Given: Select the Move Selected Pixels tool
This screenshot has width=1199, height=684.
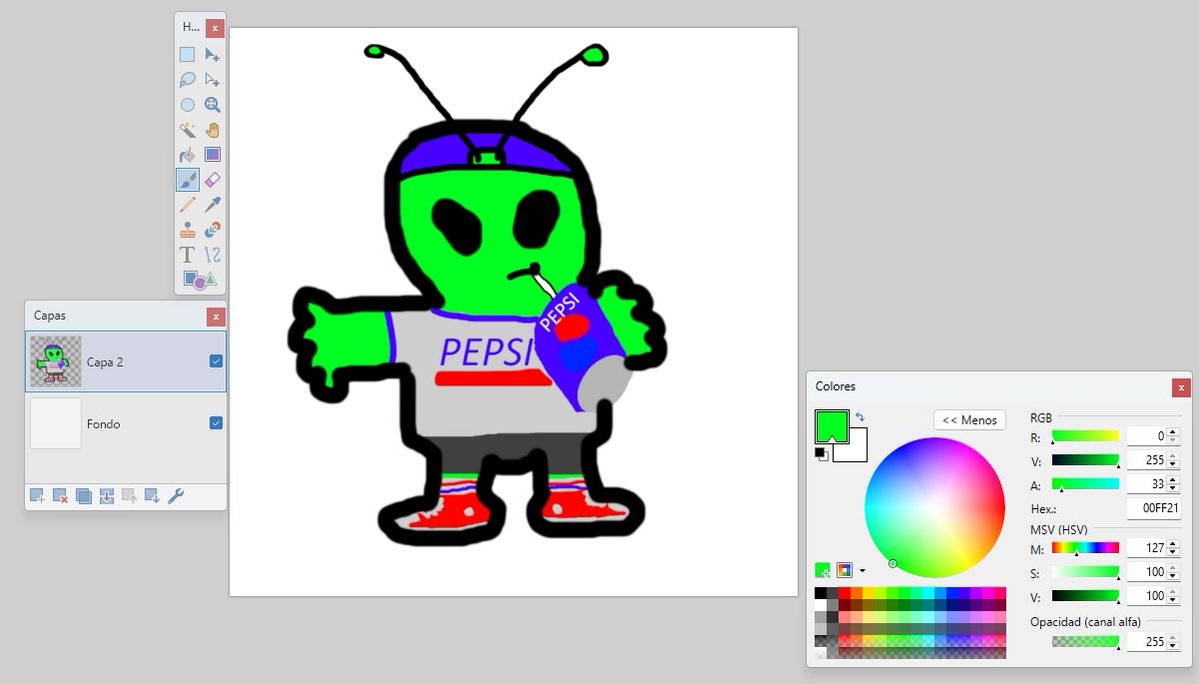Looking at the screenshot, I should point(213,54).
